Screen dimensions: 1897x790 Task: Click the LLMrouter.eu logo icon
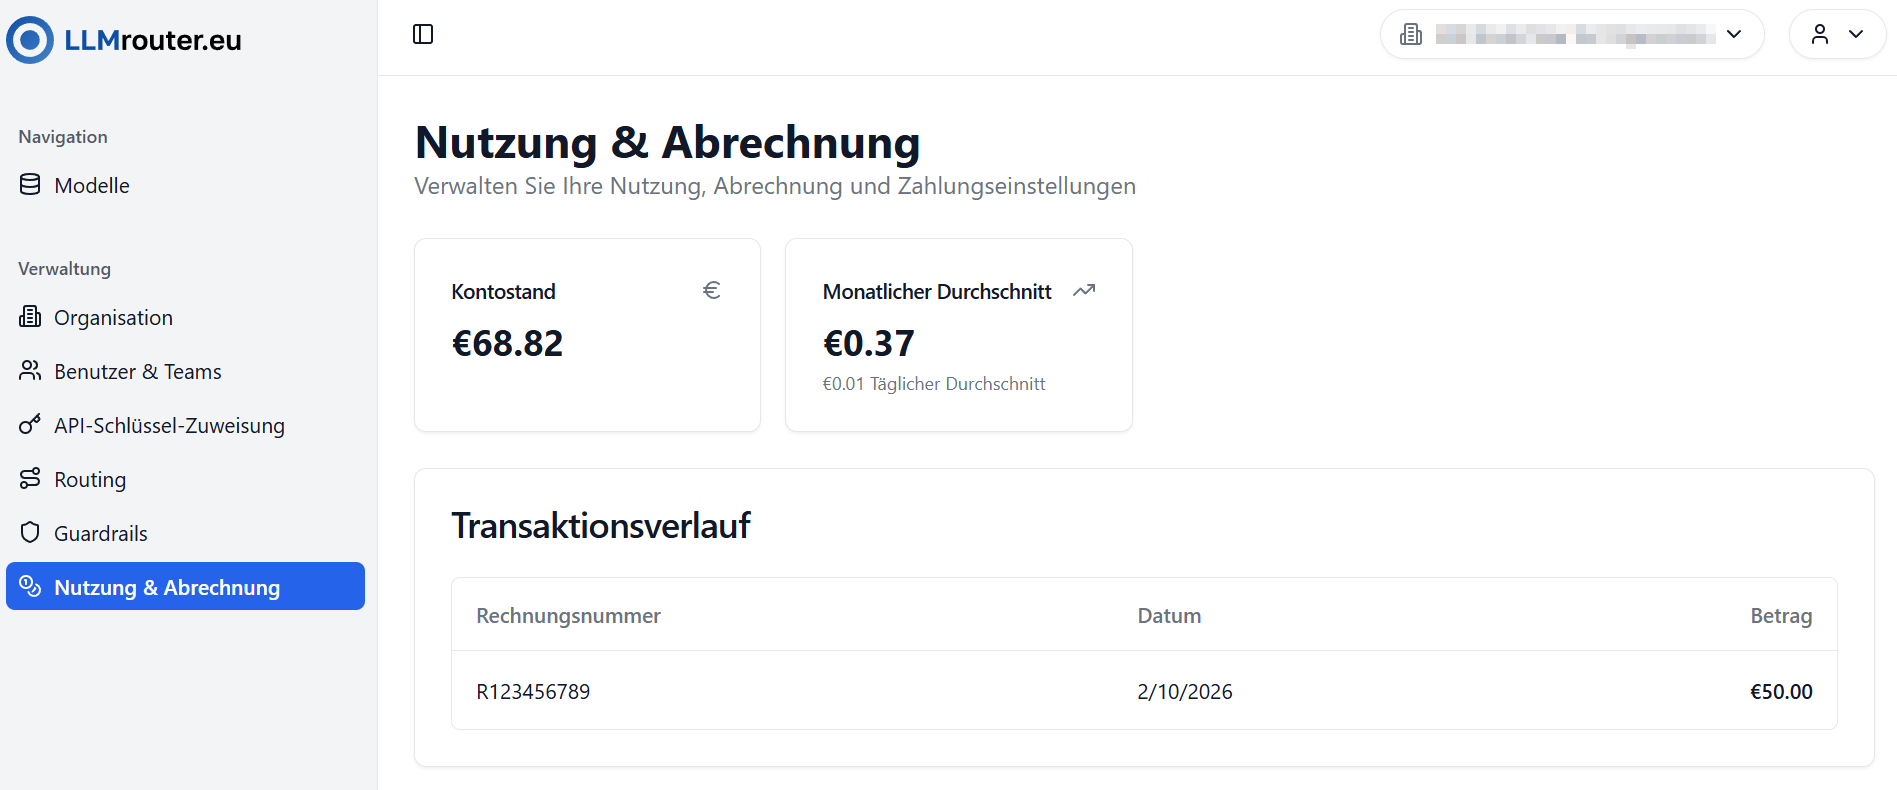[x=30, y=39]
